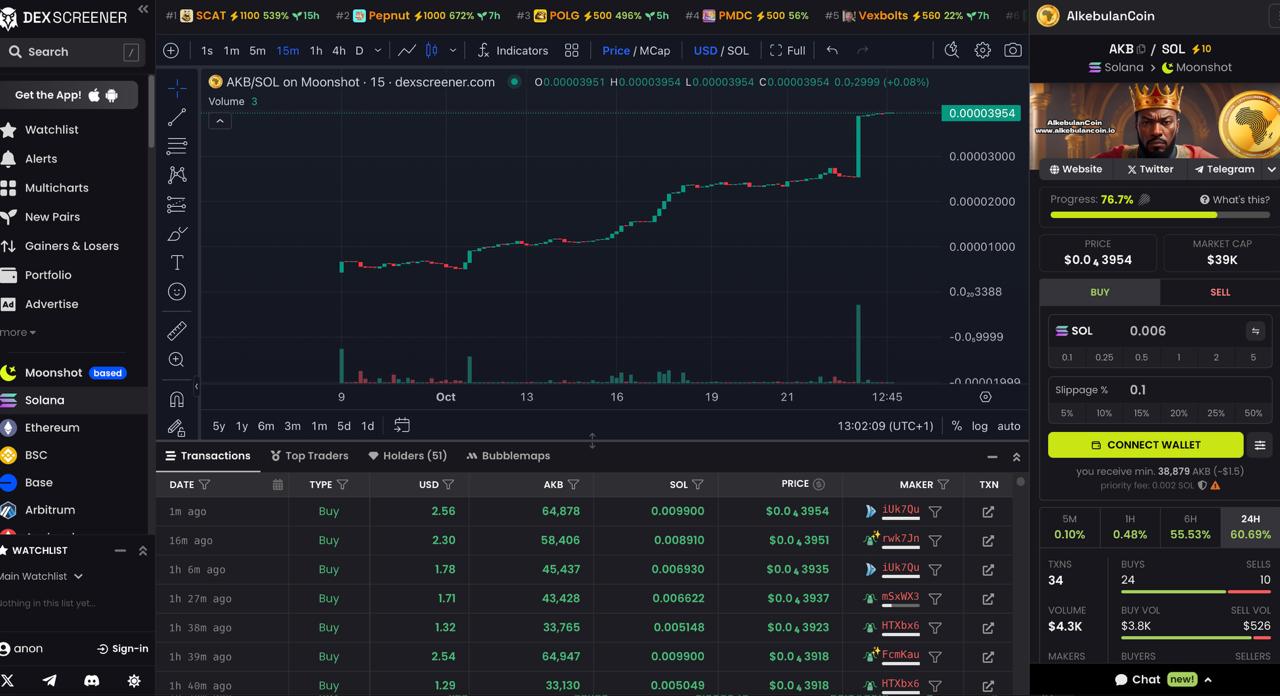Open trade settings beside Connect Wallet

pyautogui.click(x=1260, y=445)
